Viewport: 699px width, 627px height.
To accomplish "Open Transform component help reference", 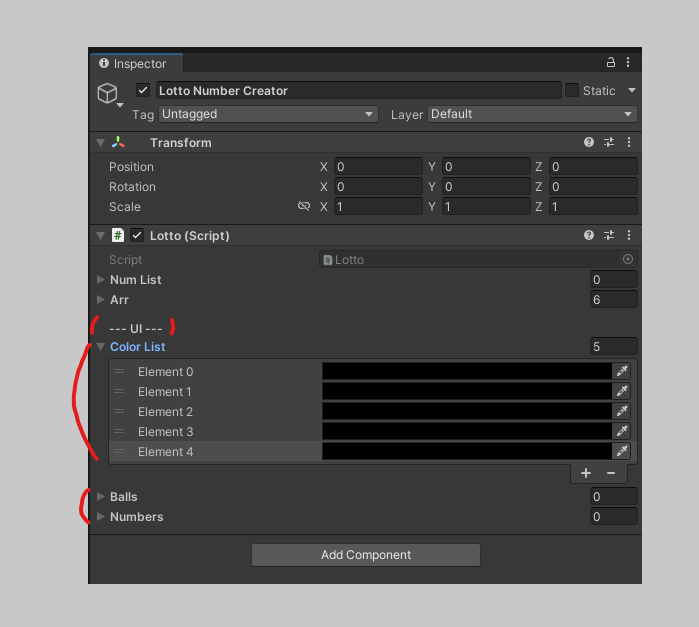I will click(589, 142).
